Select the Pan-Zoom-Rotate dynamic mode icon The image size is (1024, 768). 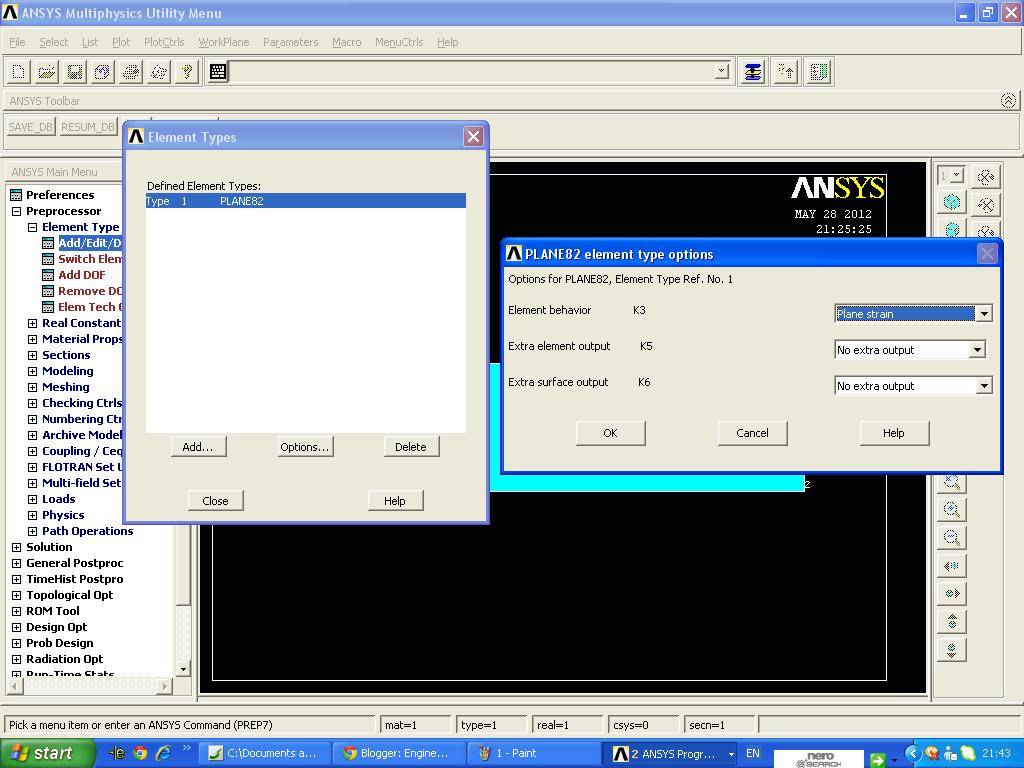coord(102,71)
